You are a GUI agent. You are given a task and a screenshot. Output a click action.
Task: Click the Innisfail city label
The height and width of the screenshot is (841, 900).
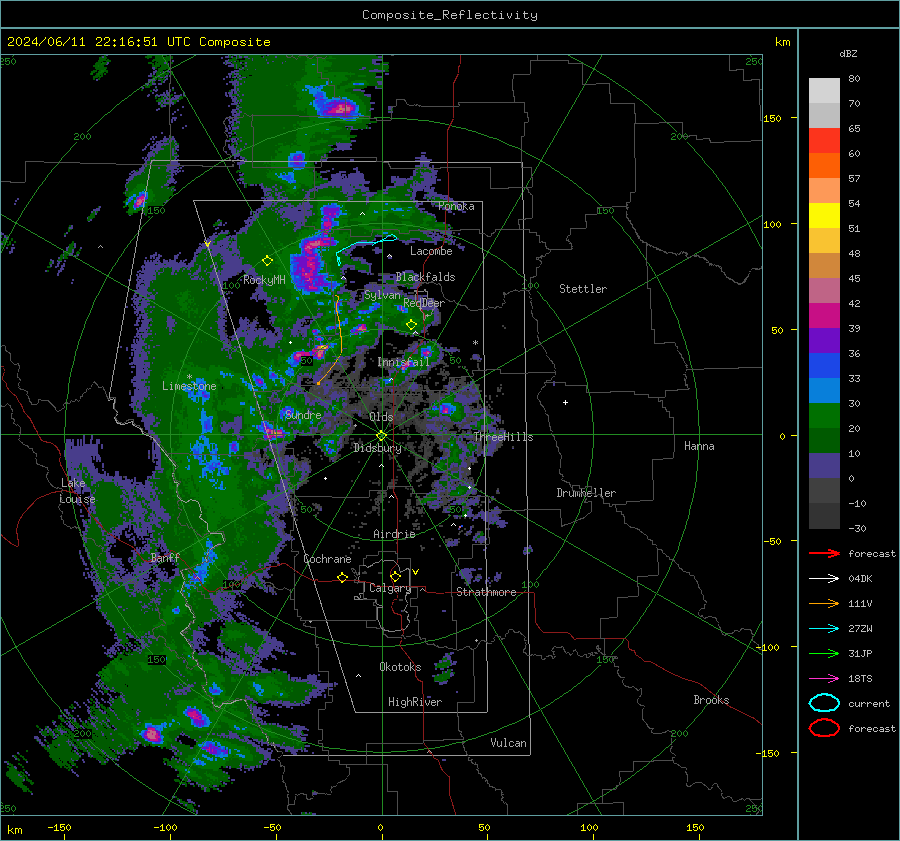(403, 362)
